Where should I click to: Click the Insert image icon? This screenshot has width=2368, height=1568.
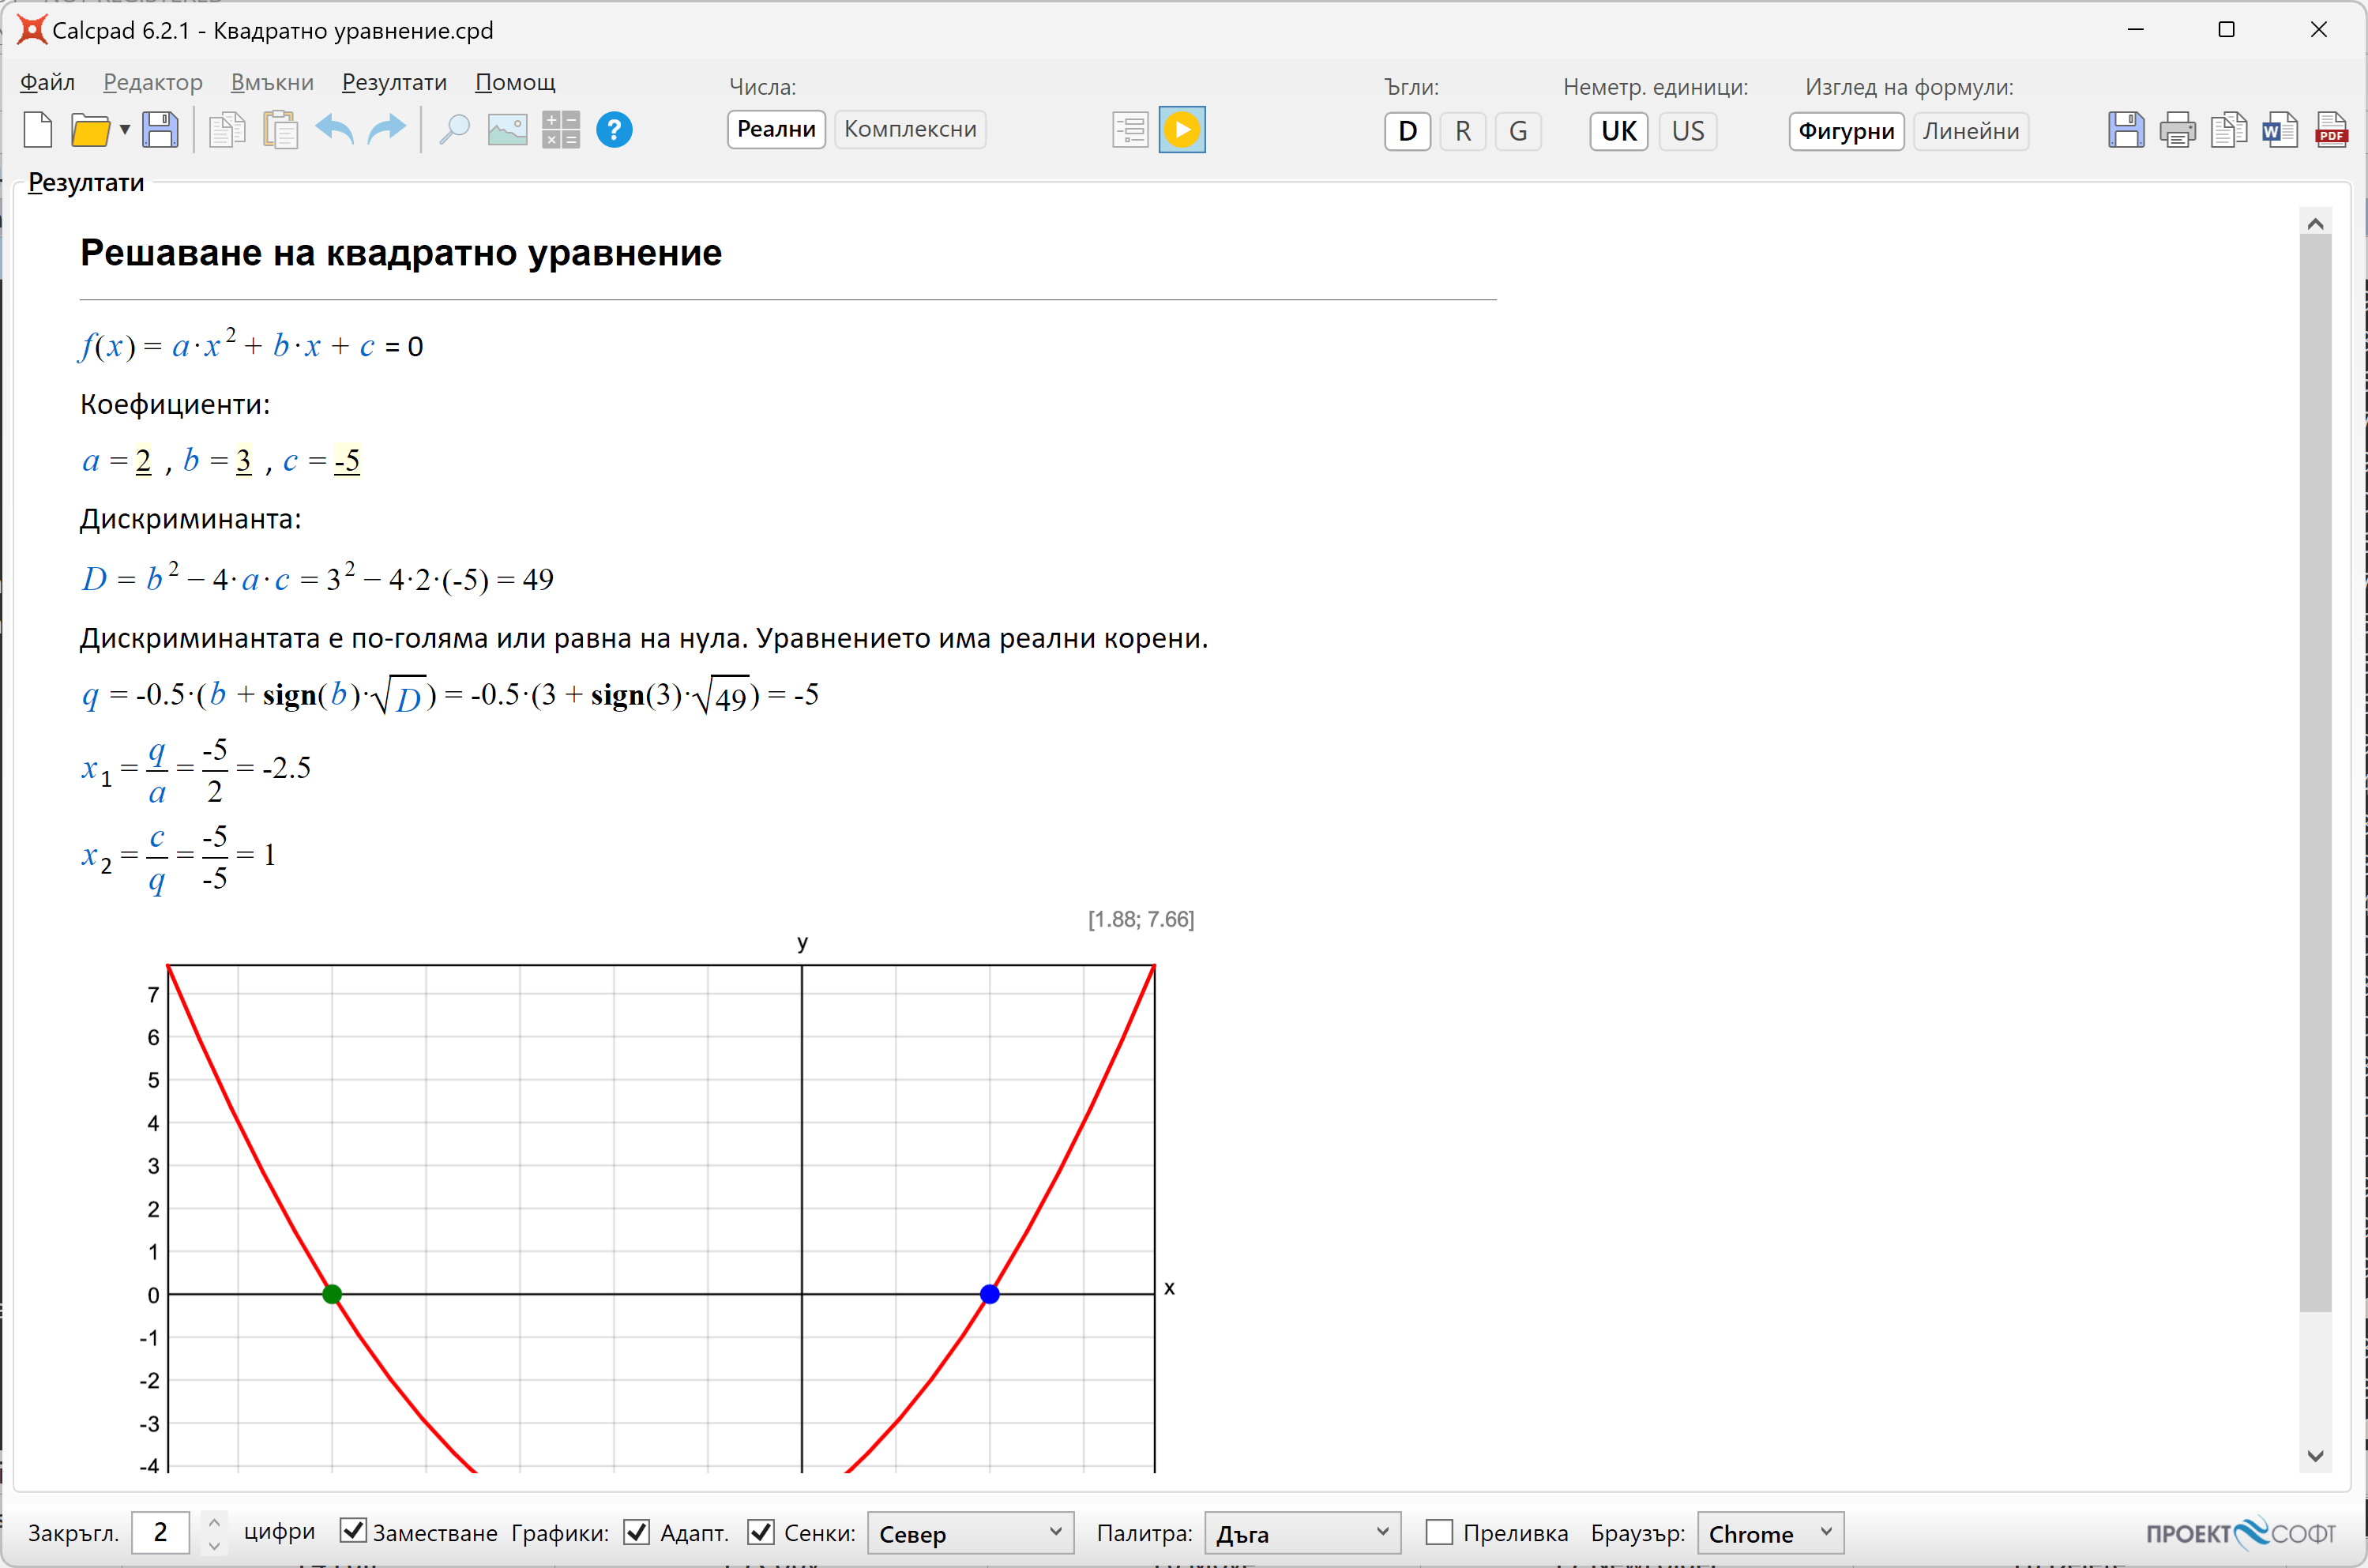pos(507,130)
